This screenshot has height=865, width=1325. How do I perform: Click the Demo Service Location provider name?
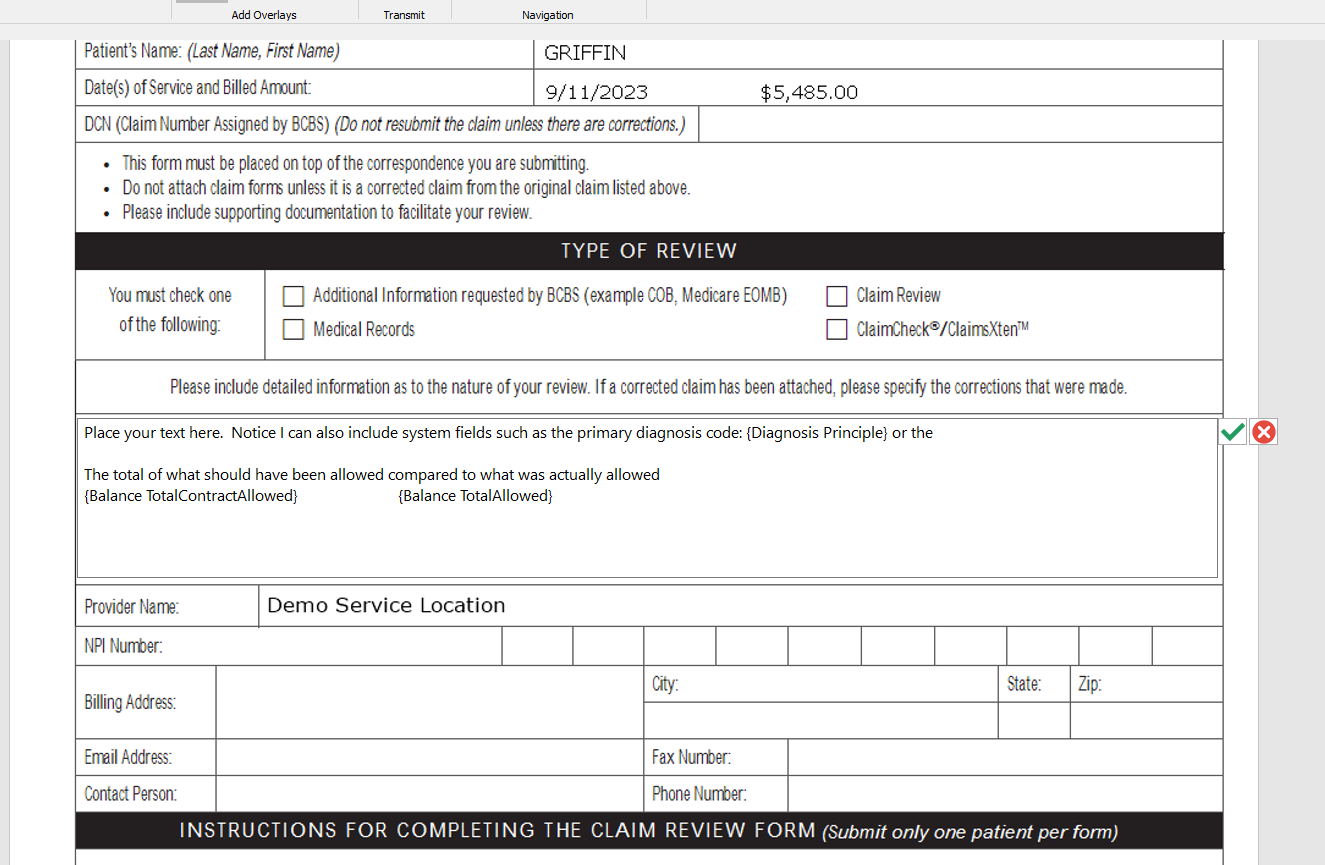click(x=386, y=605)
